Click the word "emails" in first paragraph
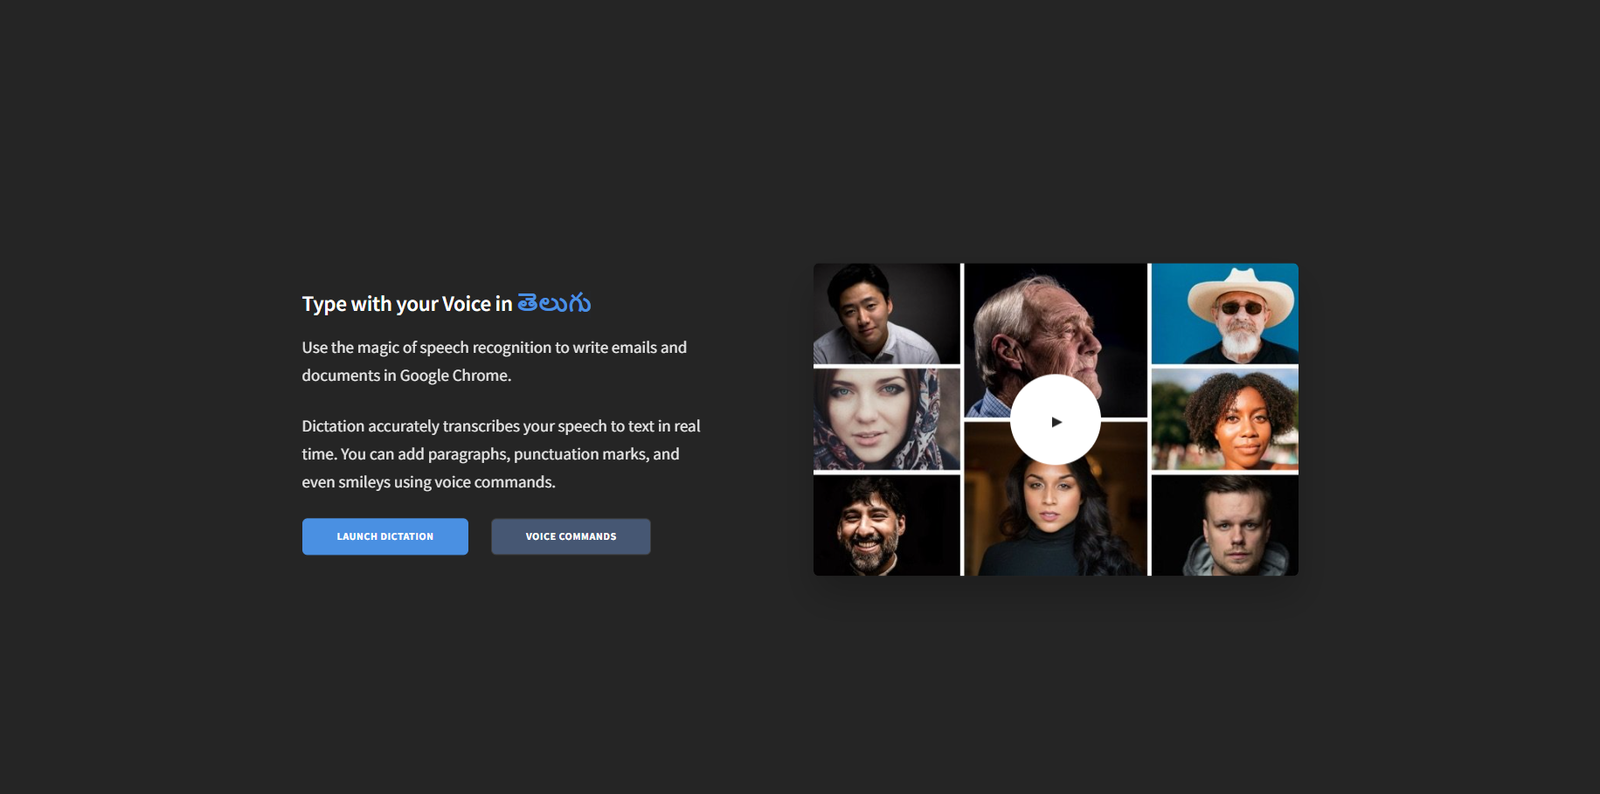 [x=634, y=348]
